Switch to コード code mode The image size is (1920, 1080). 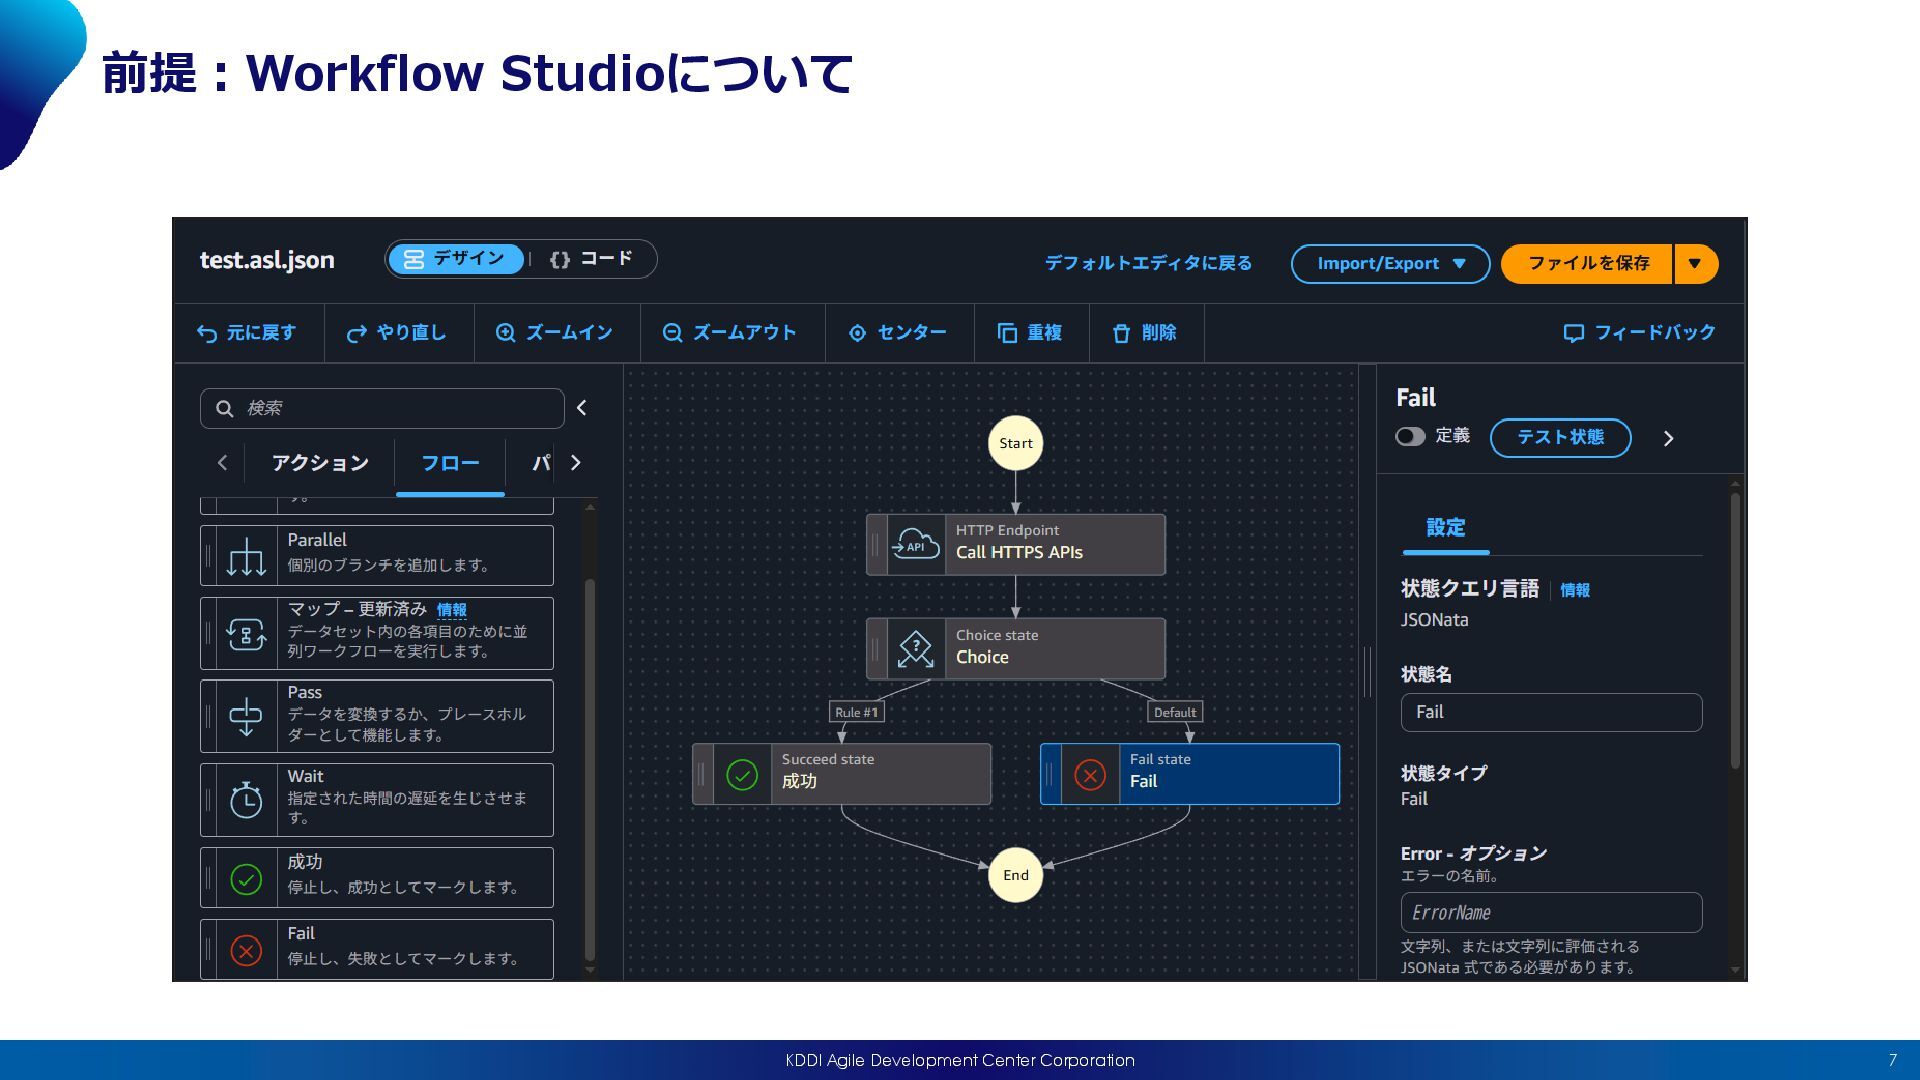point(592,259)
